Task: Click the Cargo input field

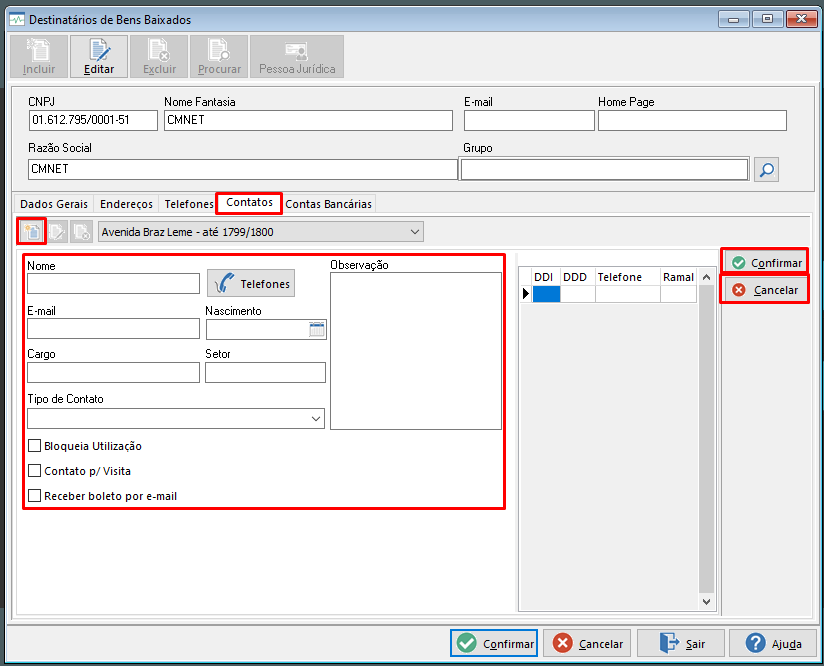Action: point(113,373)
